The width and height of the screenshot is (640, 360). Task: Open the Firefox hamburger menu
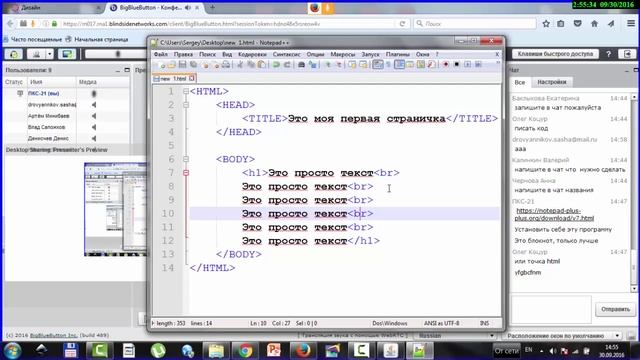click(631, 24)
